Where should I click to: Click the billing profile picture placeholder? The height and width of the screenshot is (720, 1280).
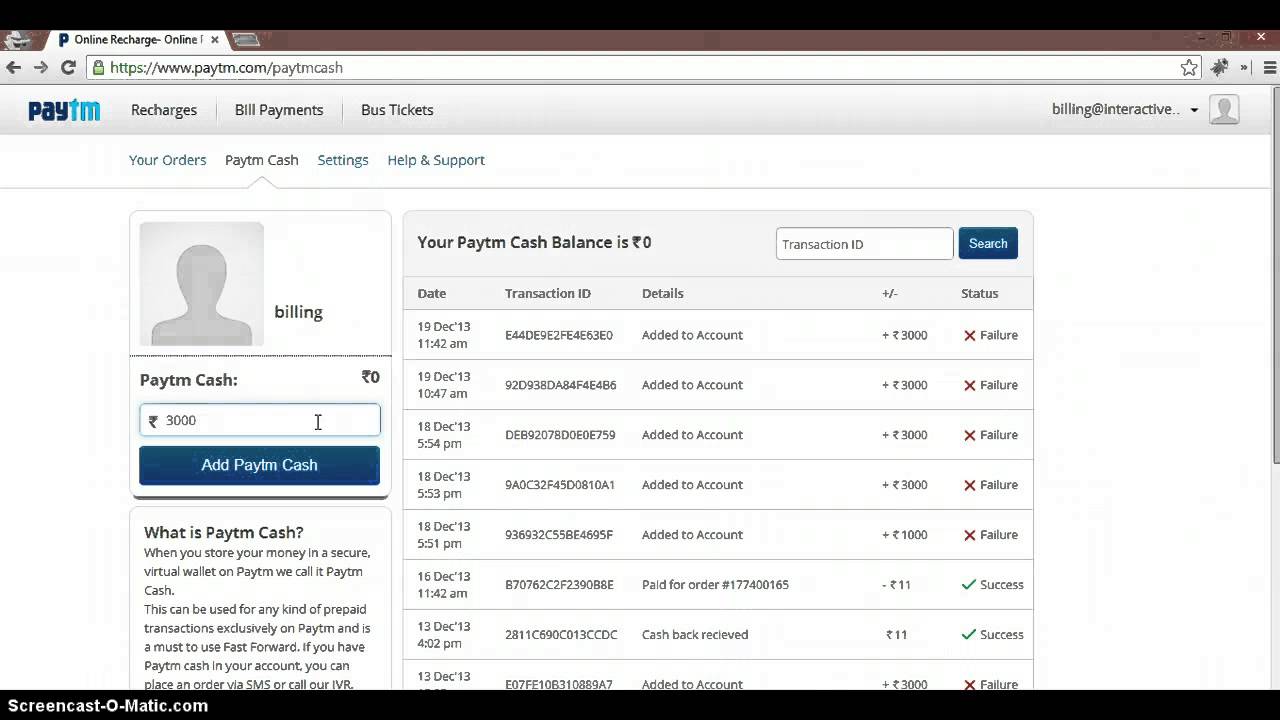point(202,284)
